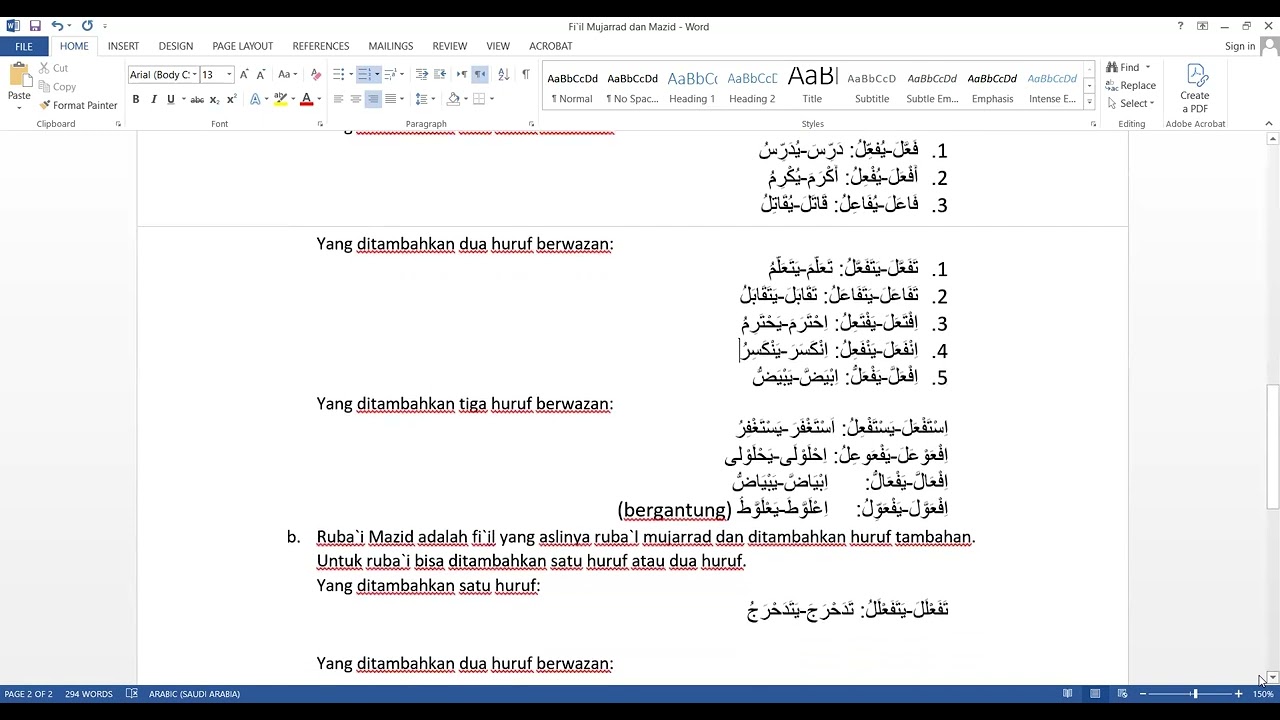Sort the selected text A to Z
The image size is (1280, 720).
503,74
